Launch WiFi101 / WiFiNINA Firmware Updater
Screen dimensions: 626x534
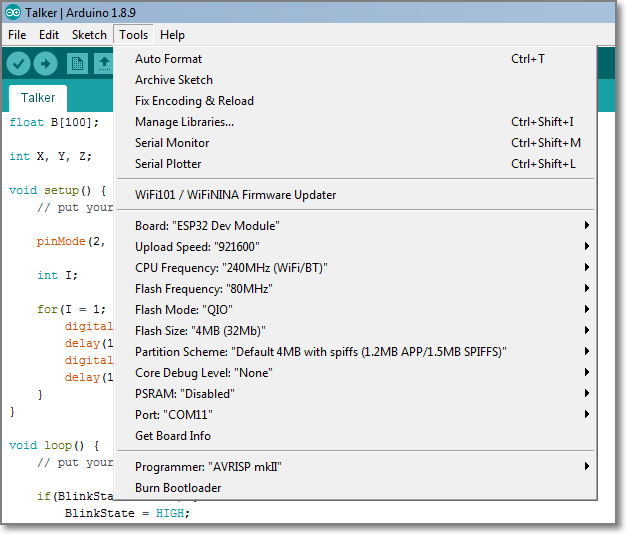[355, 195]
